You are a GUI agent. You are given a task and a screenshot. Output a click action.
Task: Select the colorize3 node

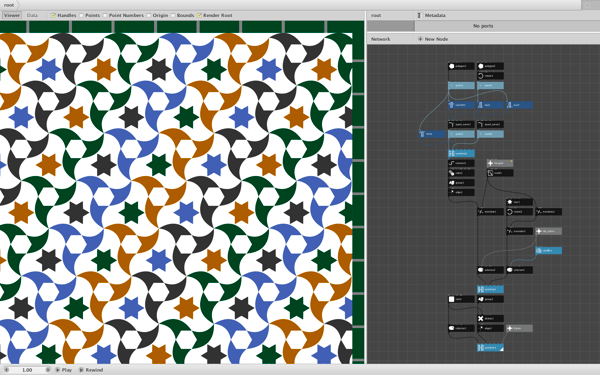point(461,328)
